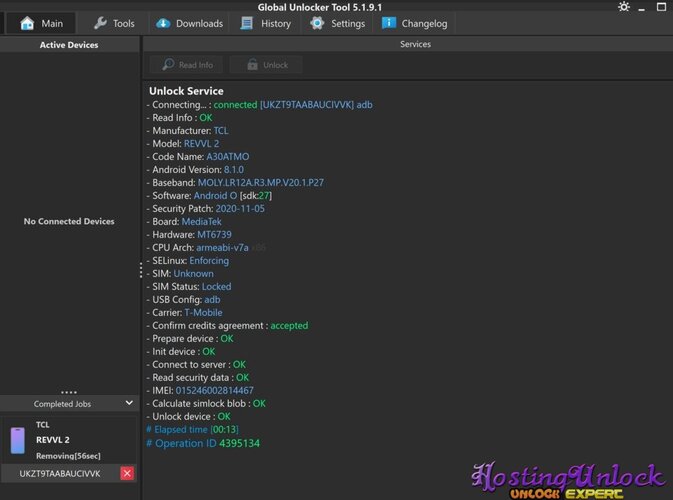Click the phone thumbnail for TCL REVVL 2
673x500 pixels.
[18, 440]
